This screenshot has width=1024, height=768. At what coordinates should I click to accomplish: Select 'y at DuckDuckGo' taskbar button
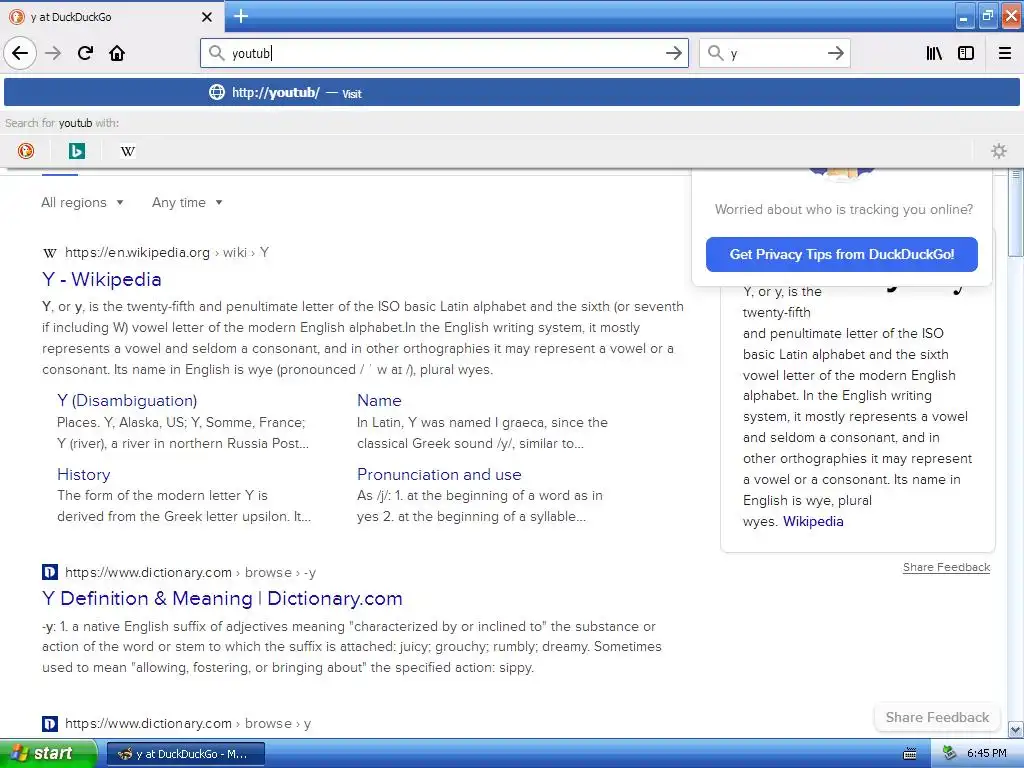click(x=185, y=754)
